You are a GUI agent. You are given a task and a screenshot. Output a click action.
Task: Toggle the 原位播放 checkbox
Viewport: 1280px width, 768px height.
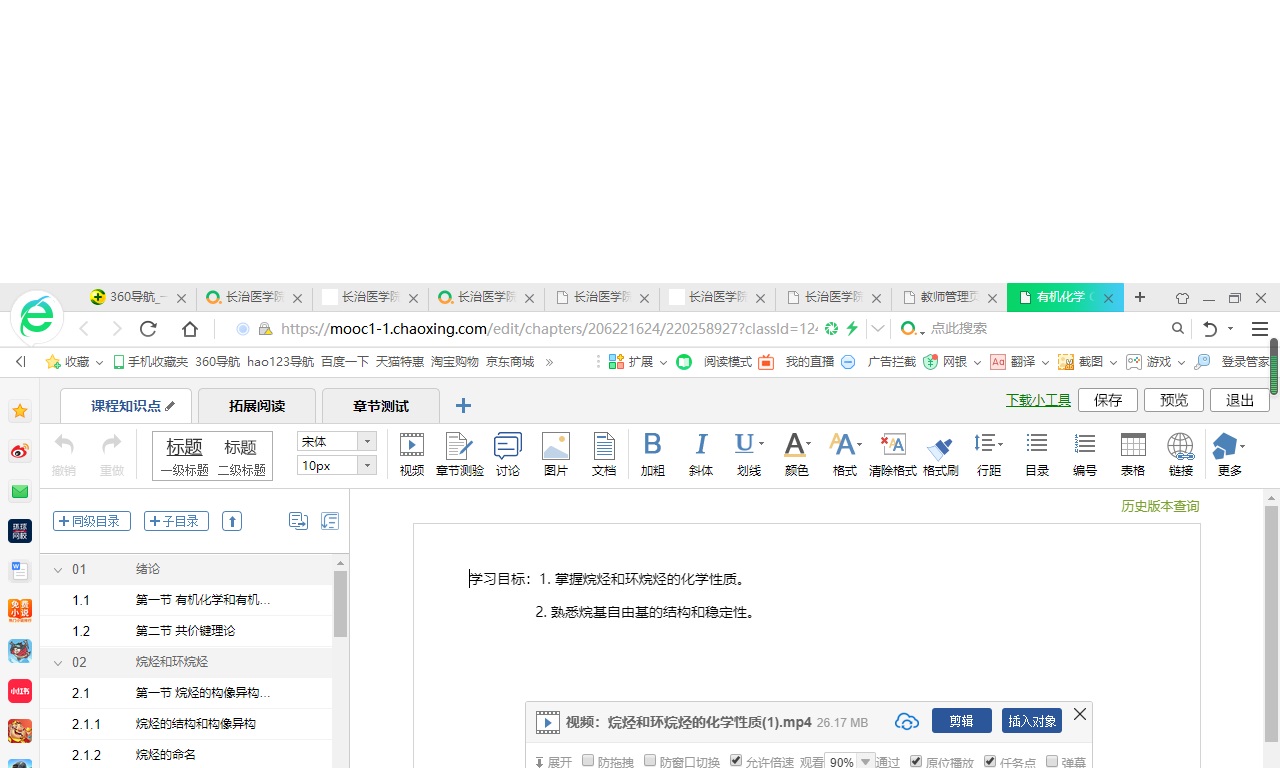pos(916,761)
